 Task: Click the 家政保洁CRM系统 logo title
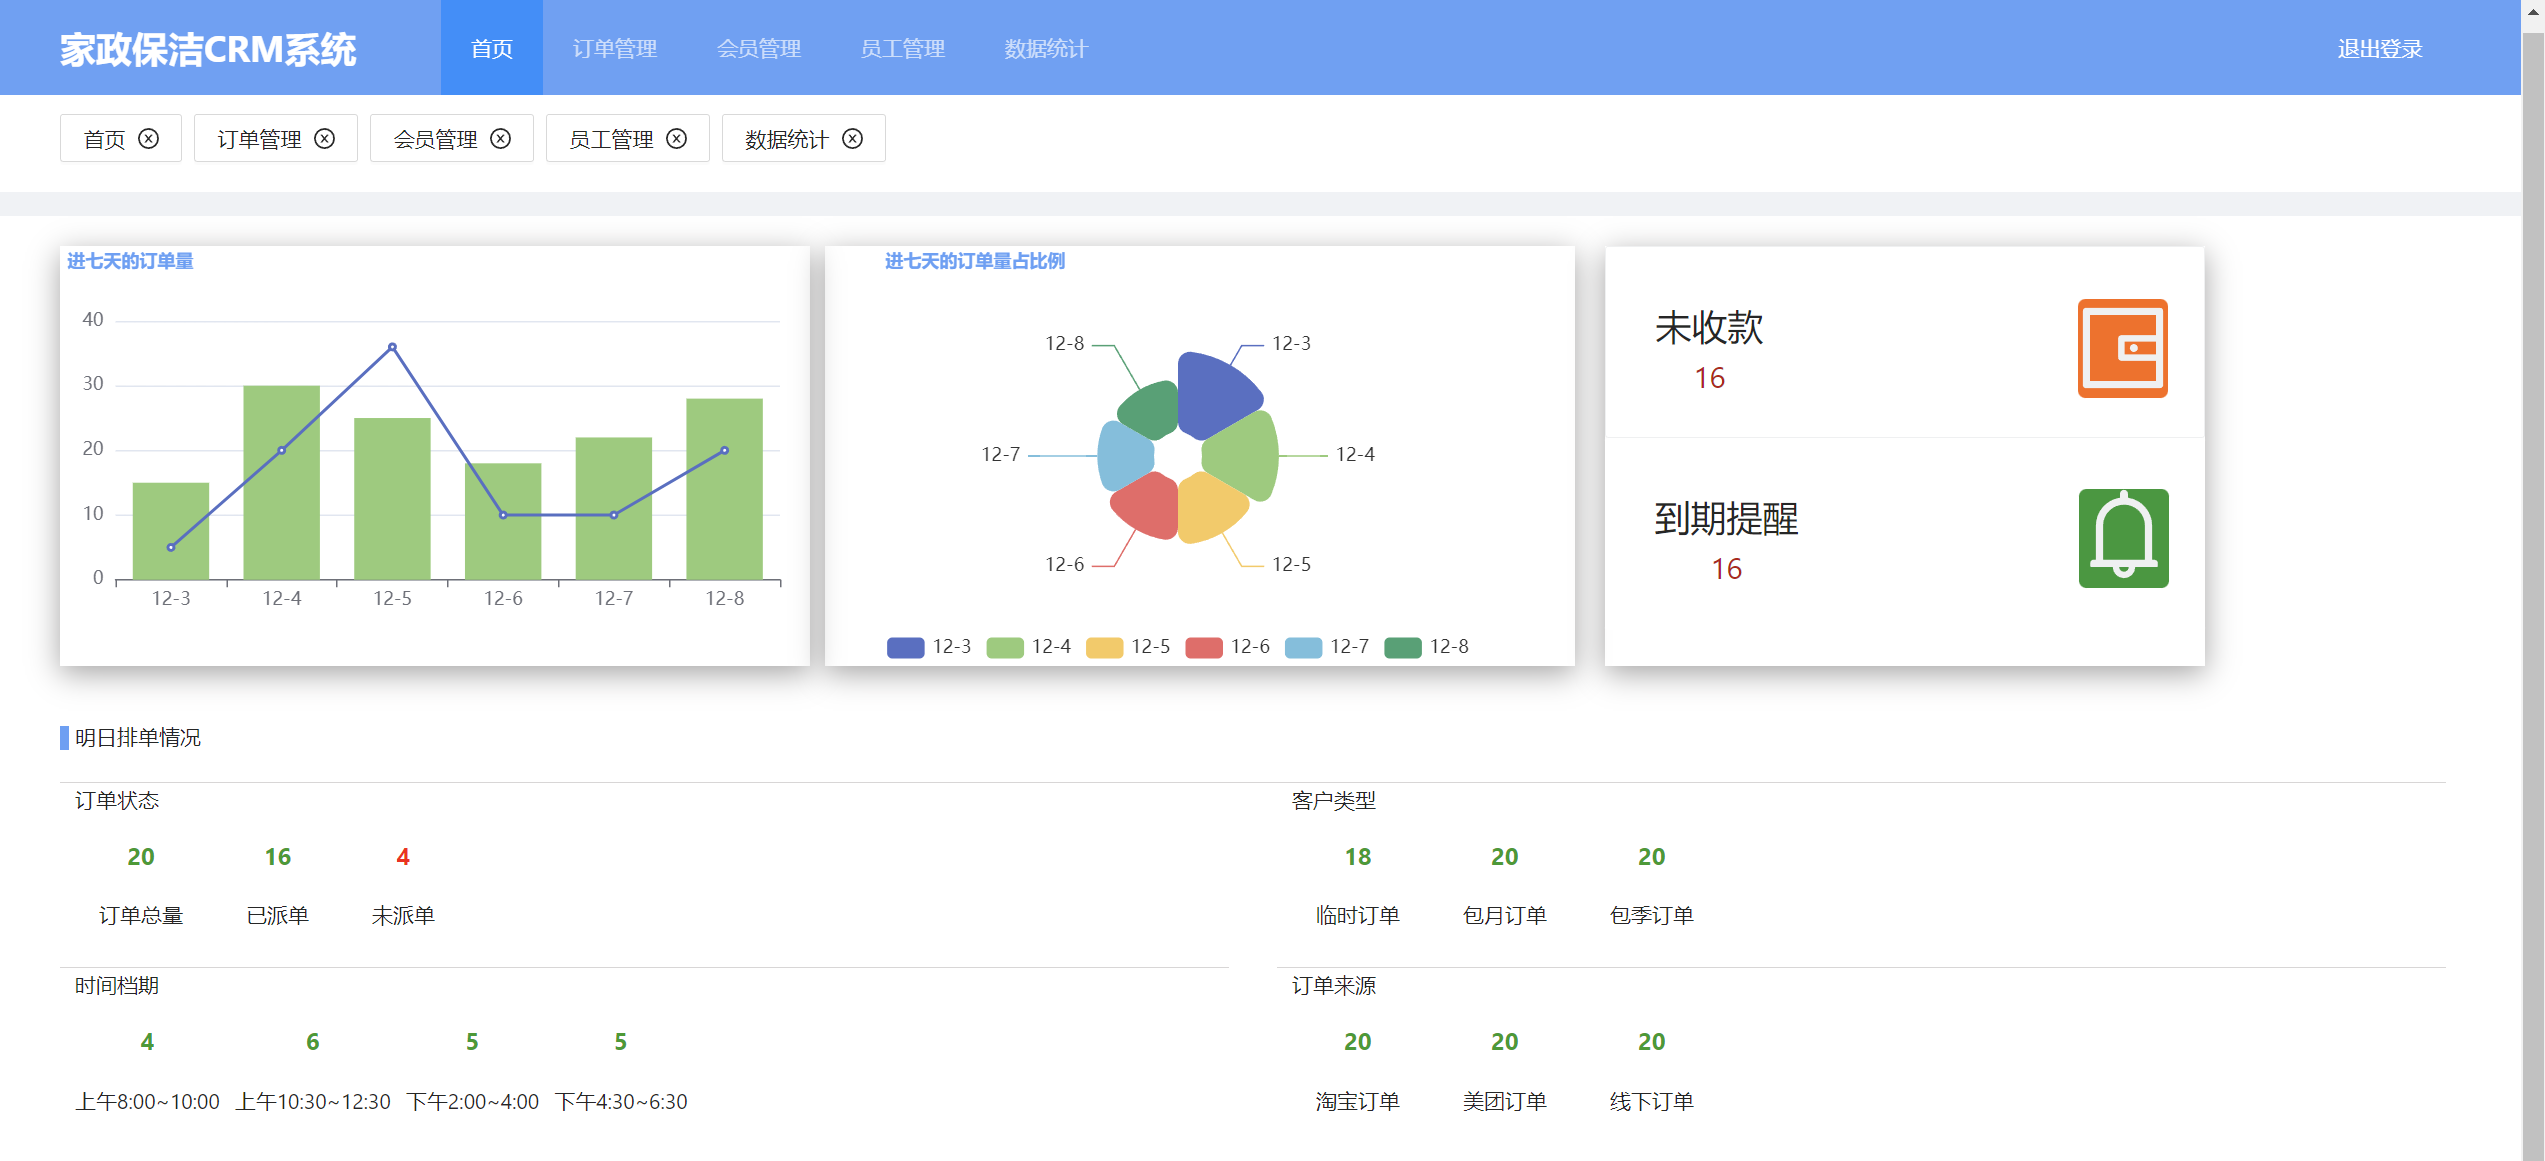tap(208, 50)
